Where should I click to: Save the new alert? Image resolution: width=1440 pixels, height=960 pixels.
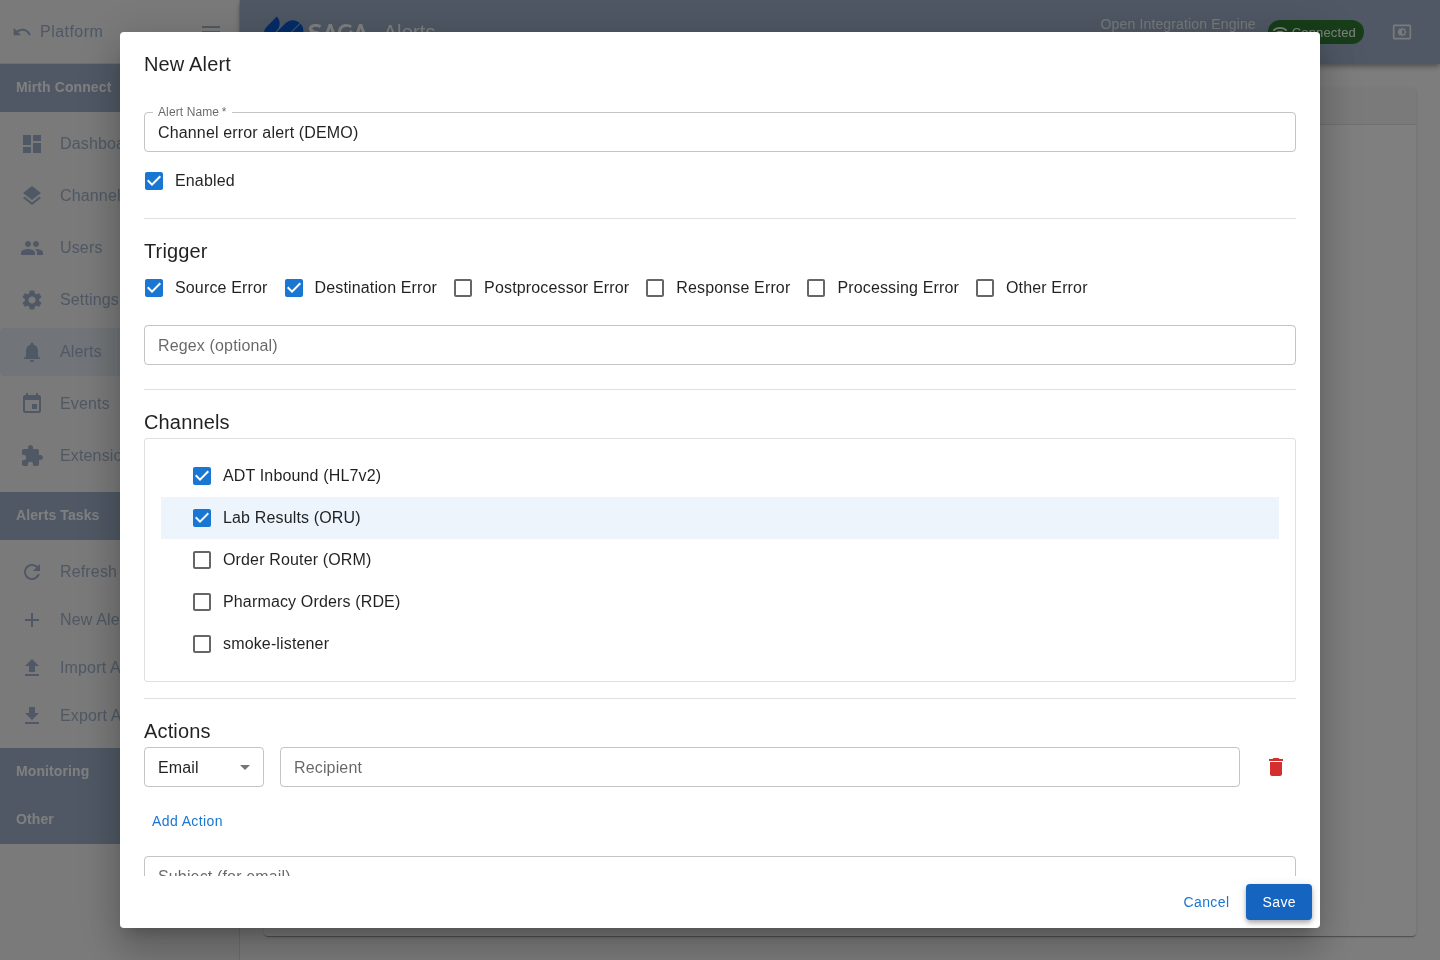click(x=1279, y=902)
